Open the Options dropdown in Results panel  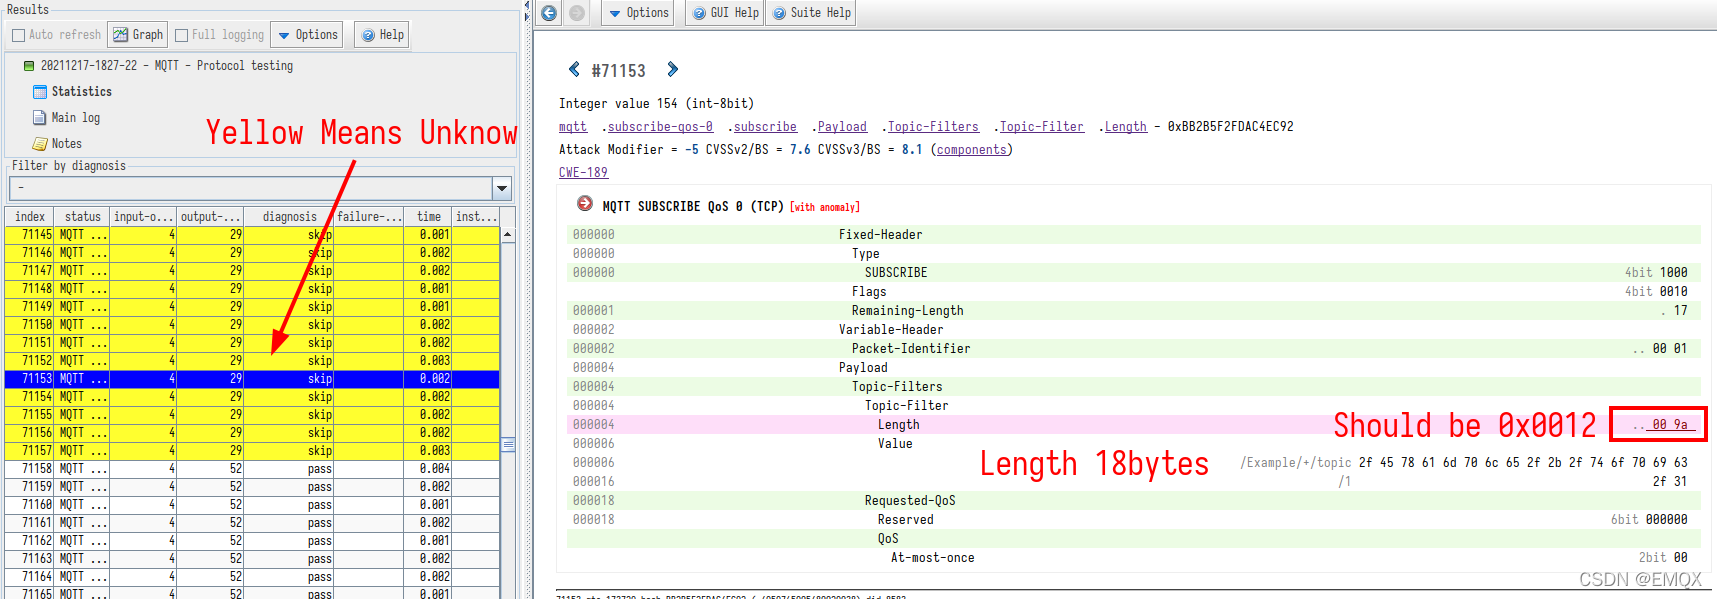click(x=307, y=35)
